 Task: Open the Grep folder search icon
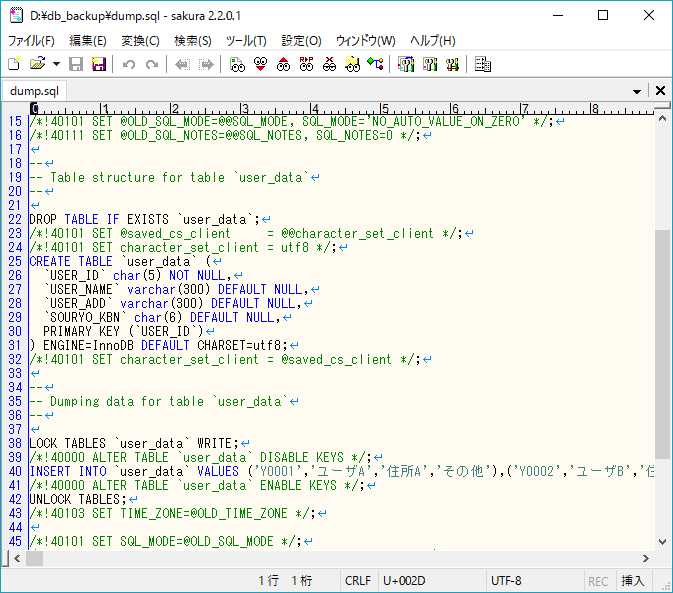pyautogui.click(x=352, y=64)
